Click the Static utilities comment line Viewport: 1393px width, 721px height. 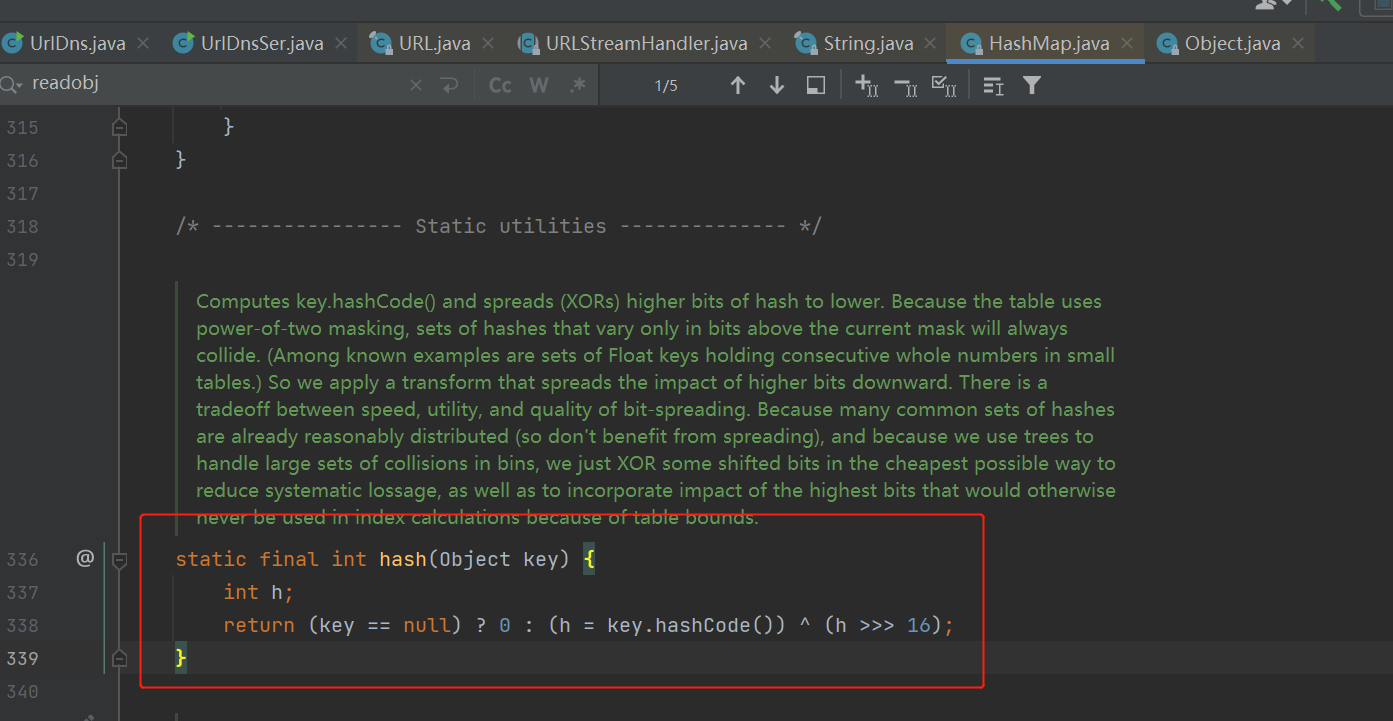[x=498, y=226]
